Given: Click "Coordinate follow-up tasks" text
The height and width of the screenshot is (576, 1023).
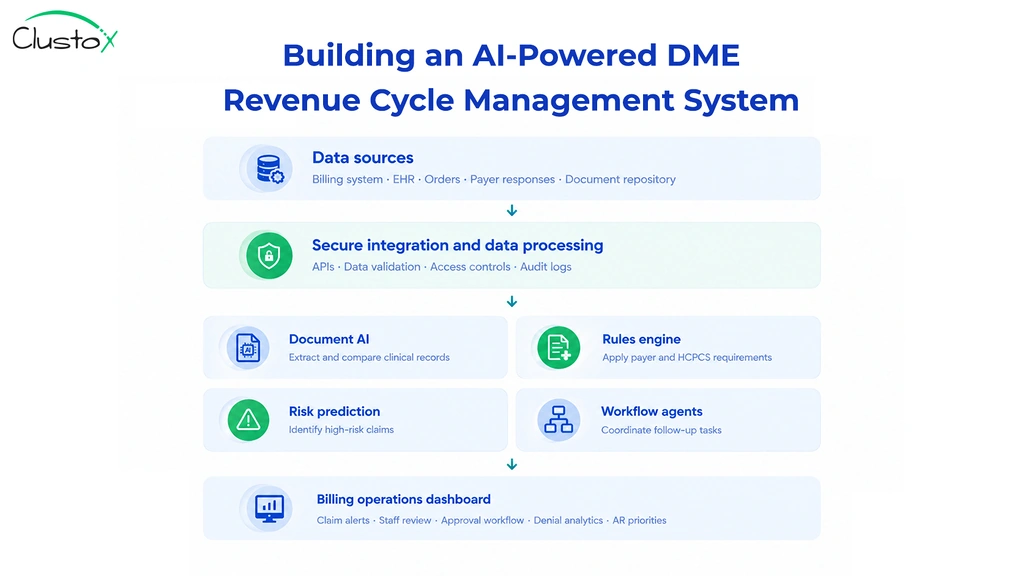Looking at the screenshot, I should [661, 430].
